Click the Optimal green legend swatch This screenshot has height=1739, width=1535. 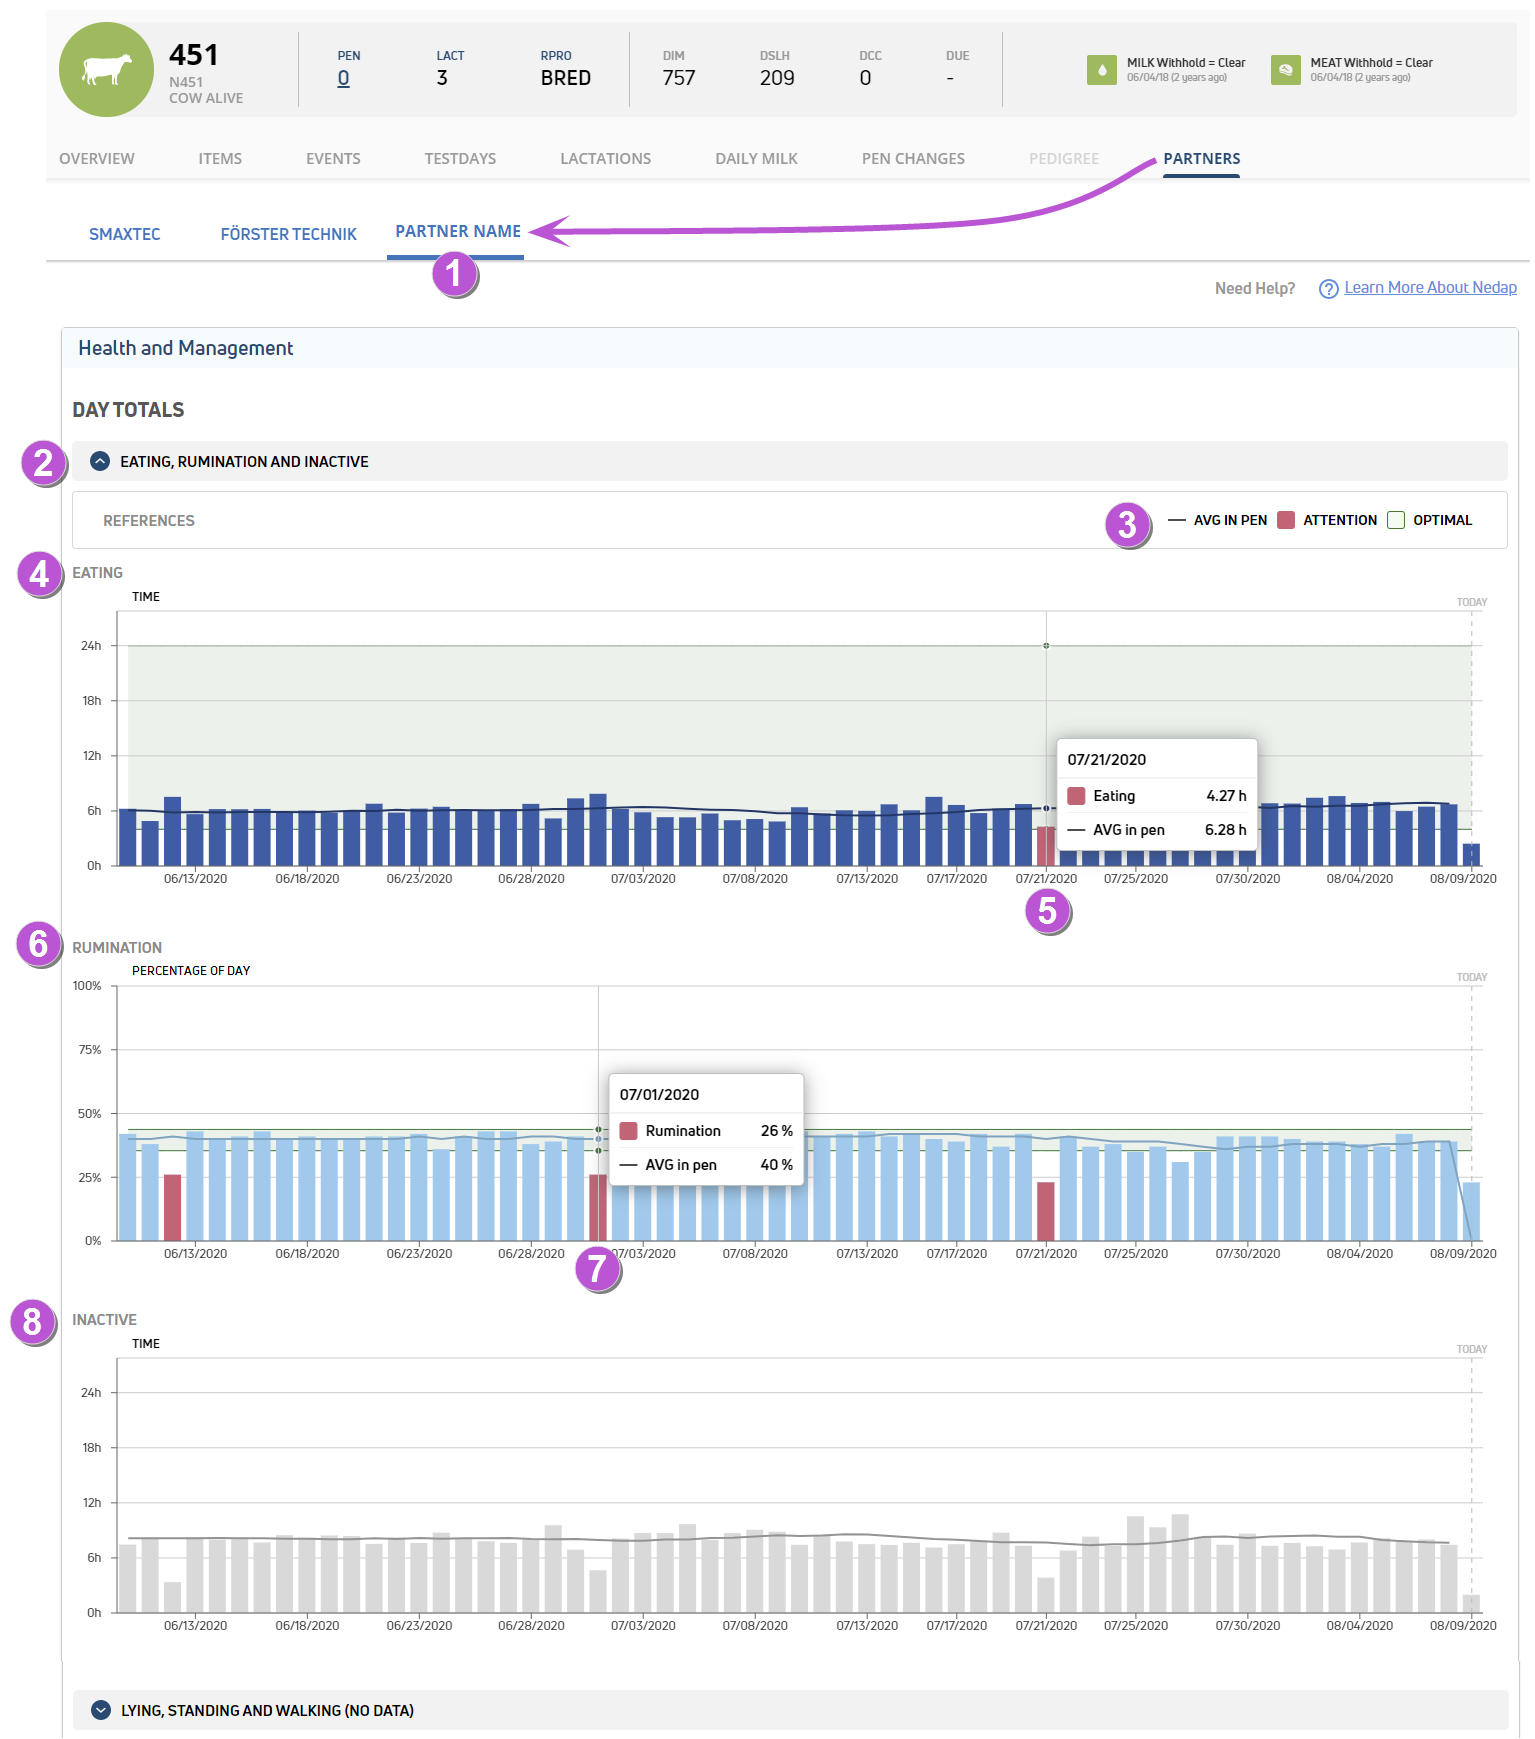[x=1396, y=520]
